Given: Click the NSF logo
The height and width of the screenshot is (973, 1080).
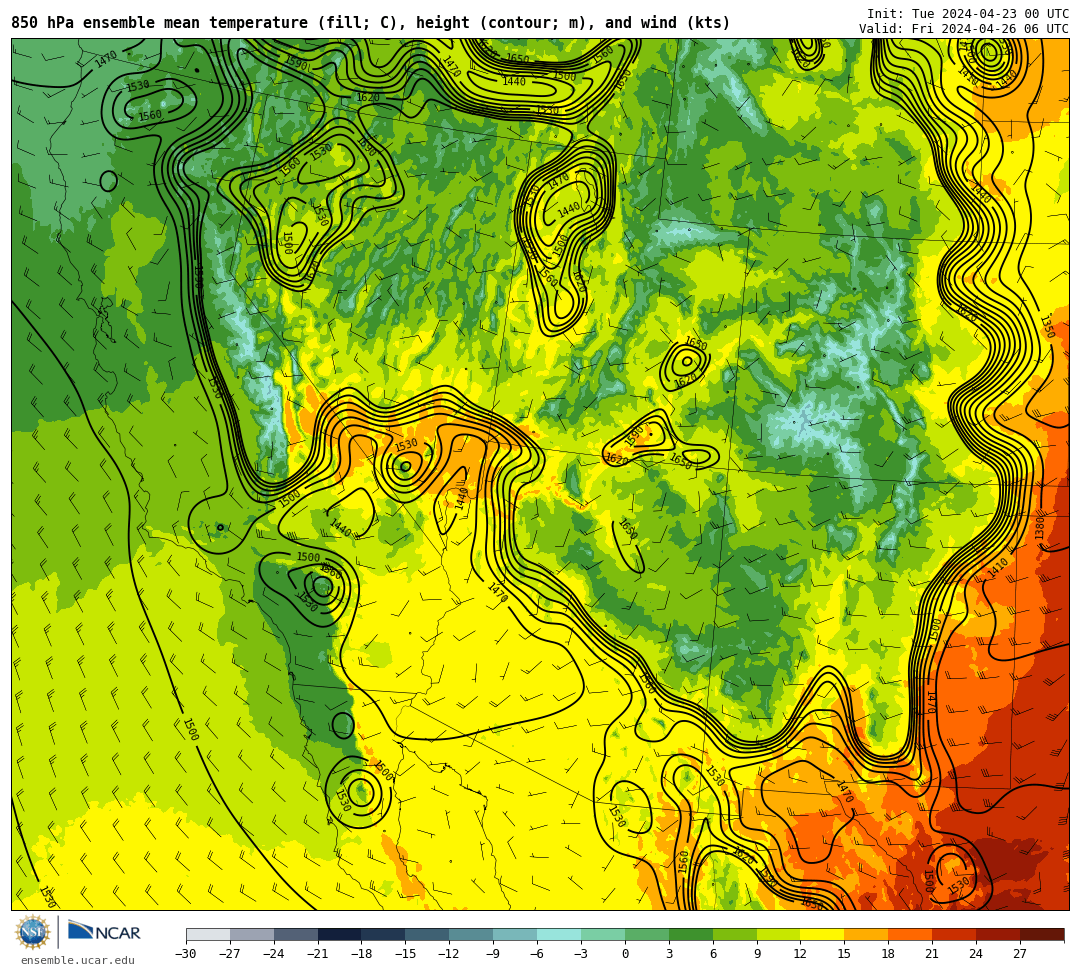Looking at the screenshot, I should 33,932.
